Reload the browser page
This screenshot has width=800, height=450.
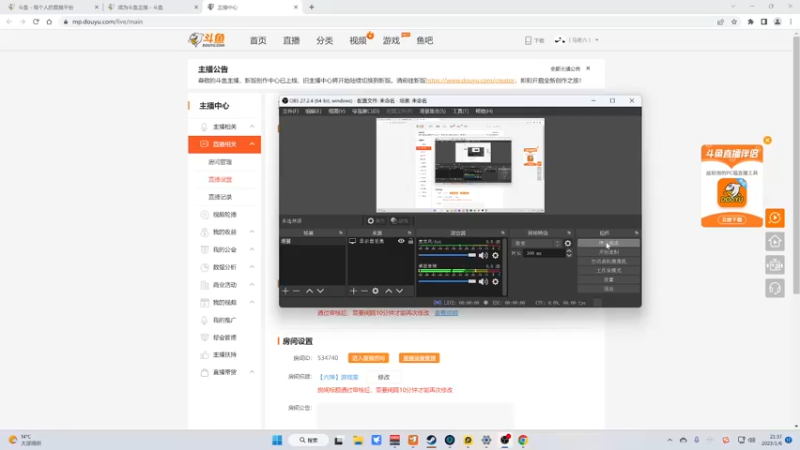pos(36,22)
